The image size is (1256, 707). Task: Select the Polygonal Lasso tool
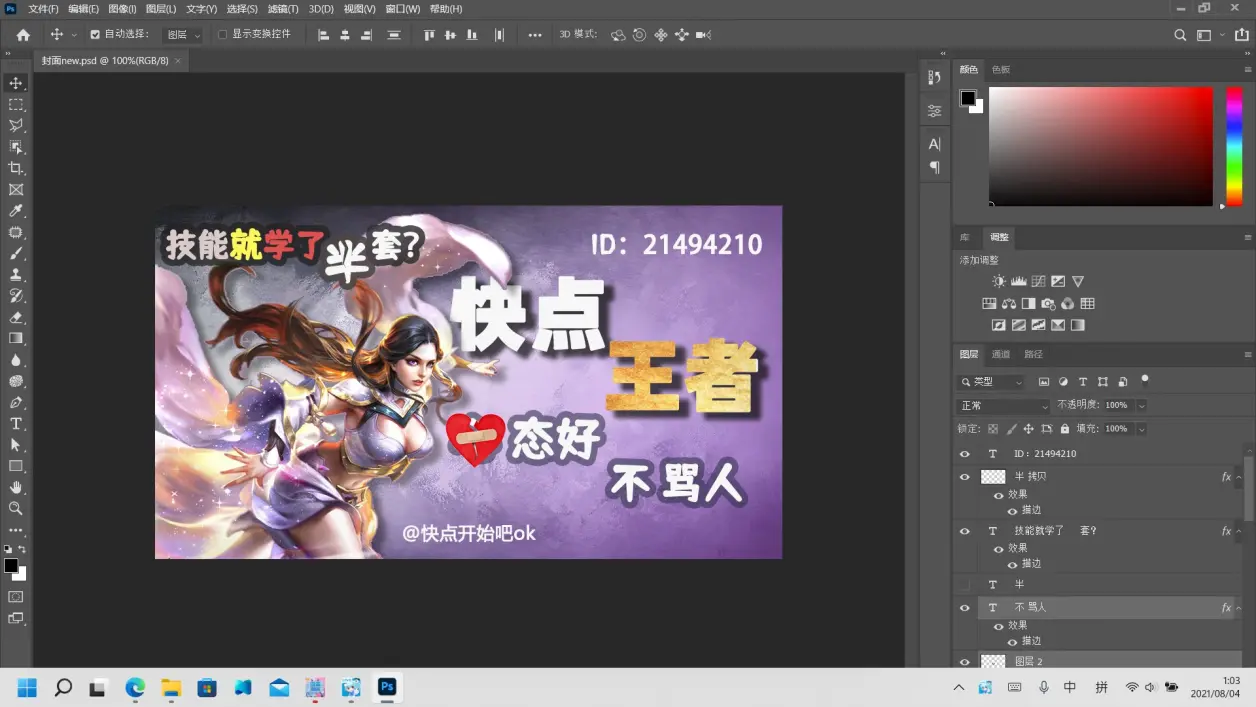click(16, 126)
